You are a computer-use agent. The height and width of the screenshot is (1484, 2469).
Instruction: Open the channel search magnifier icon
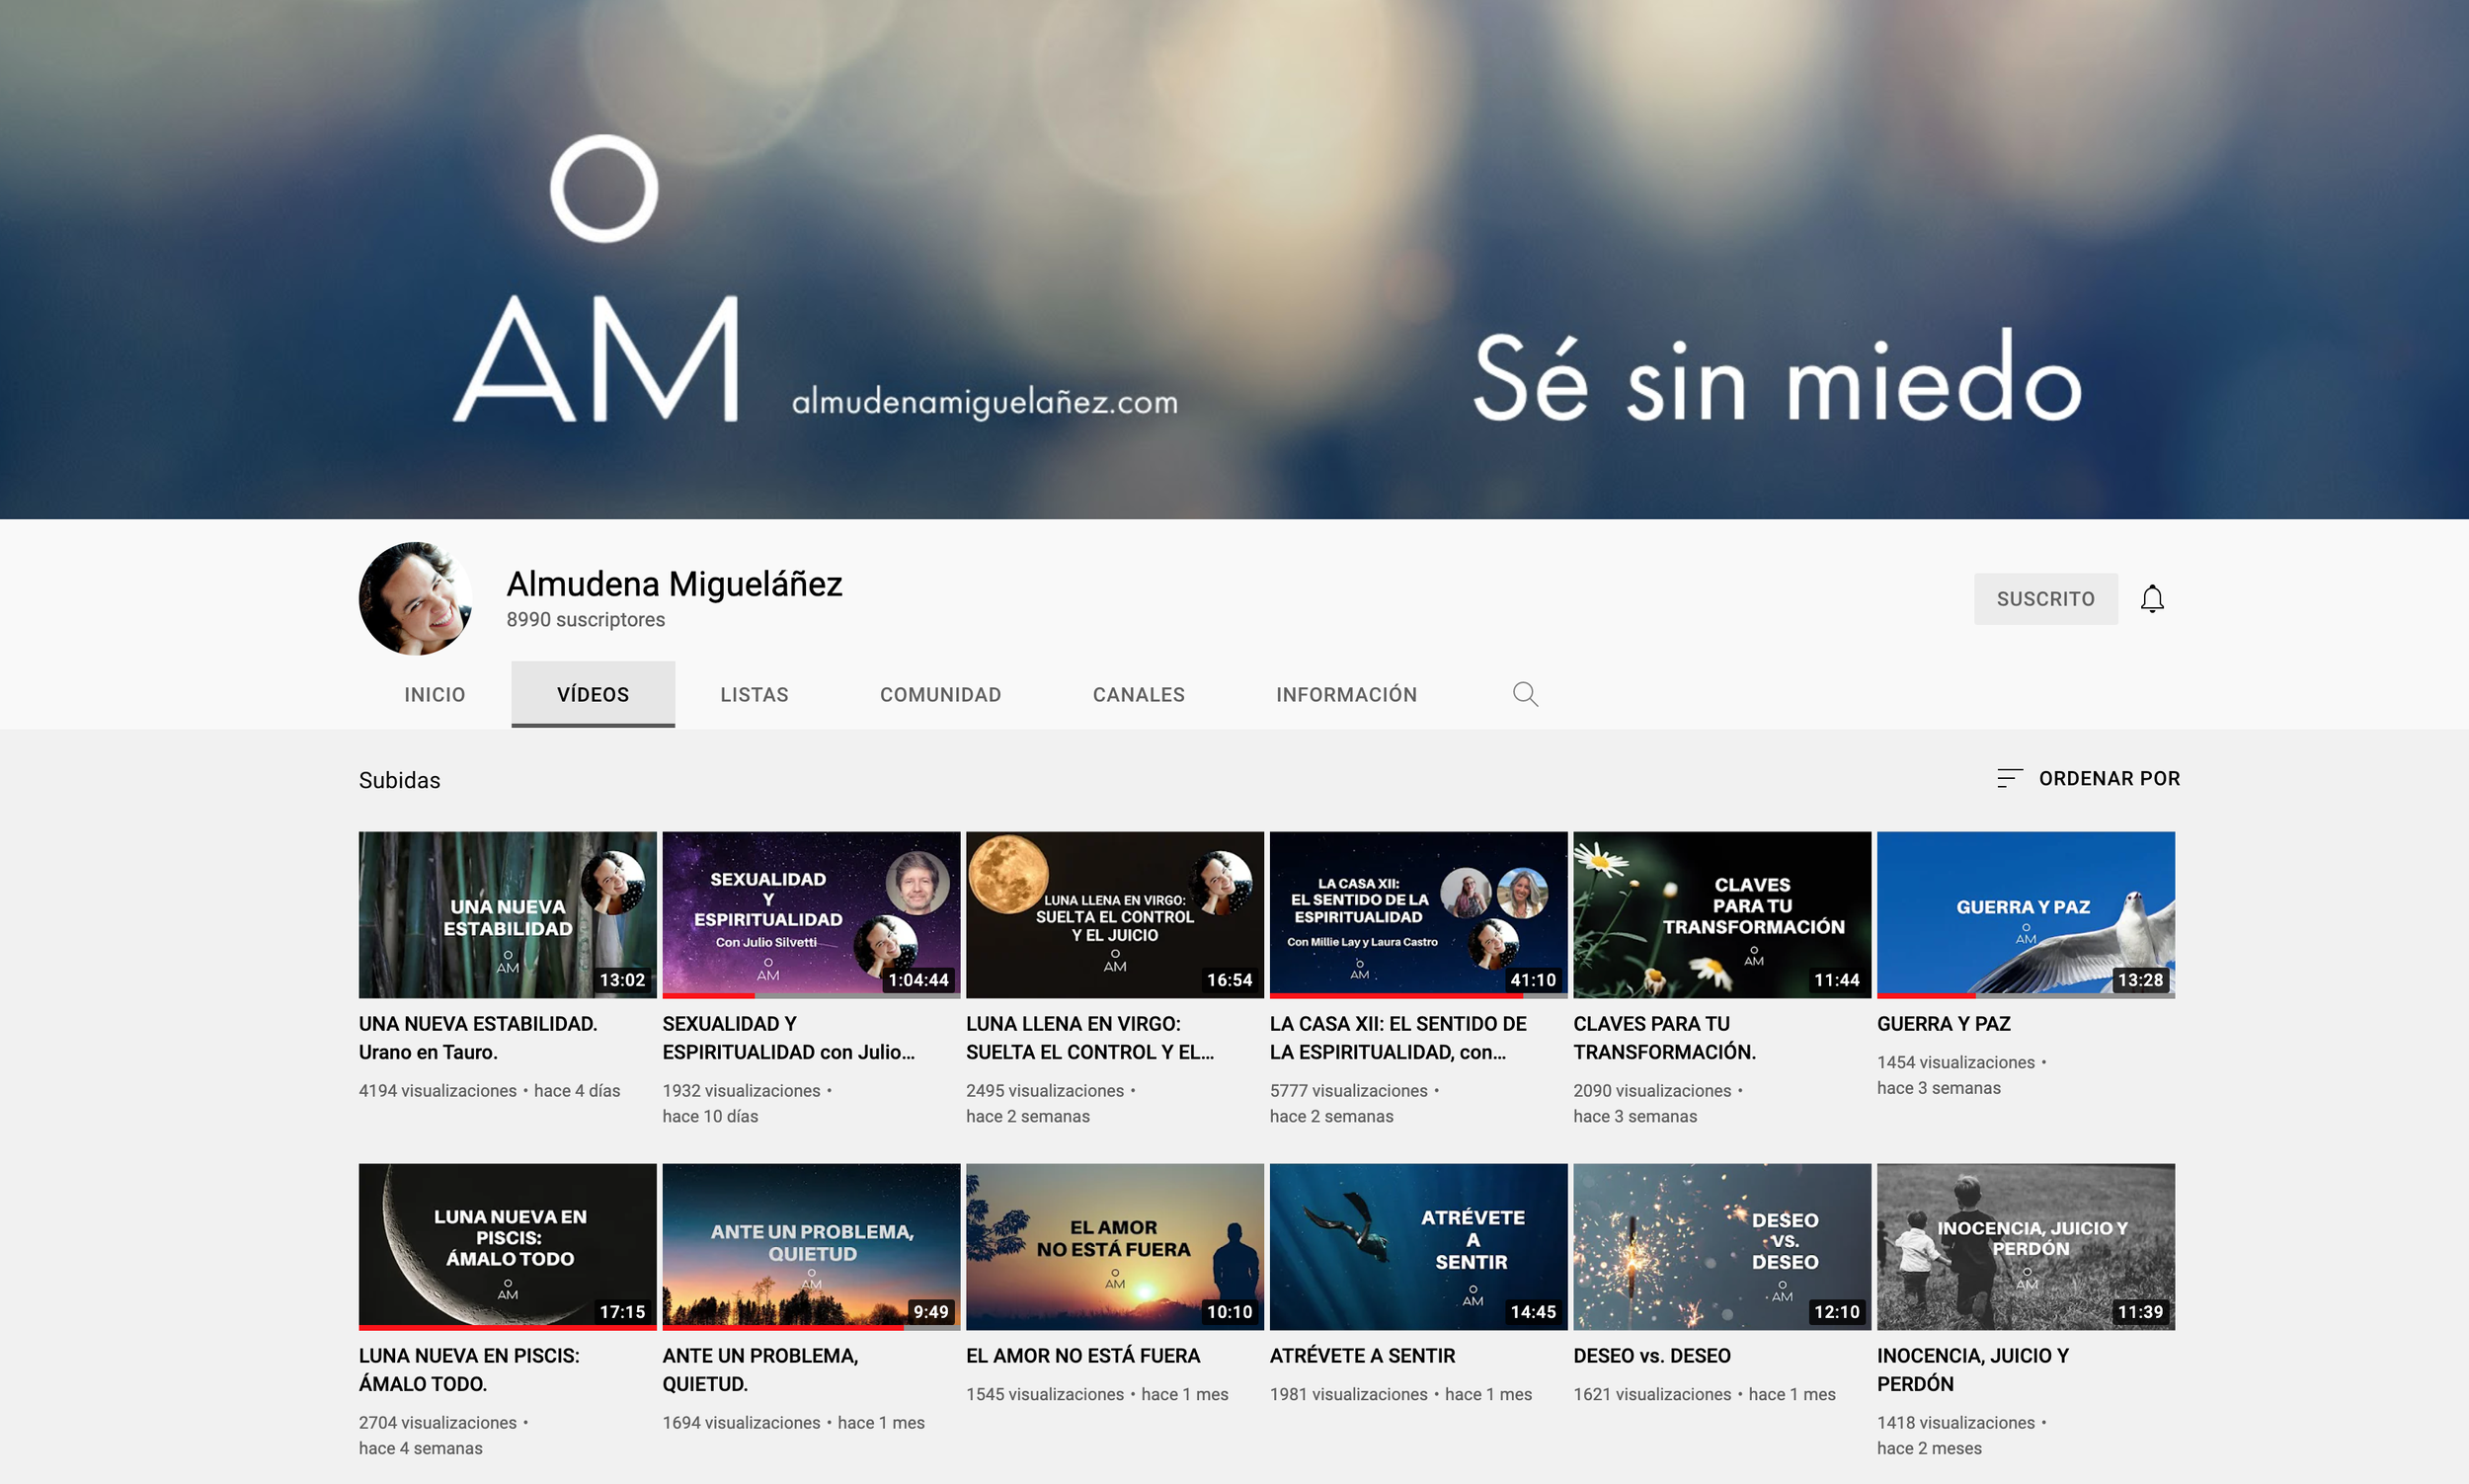1525,694
